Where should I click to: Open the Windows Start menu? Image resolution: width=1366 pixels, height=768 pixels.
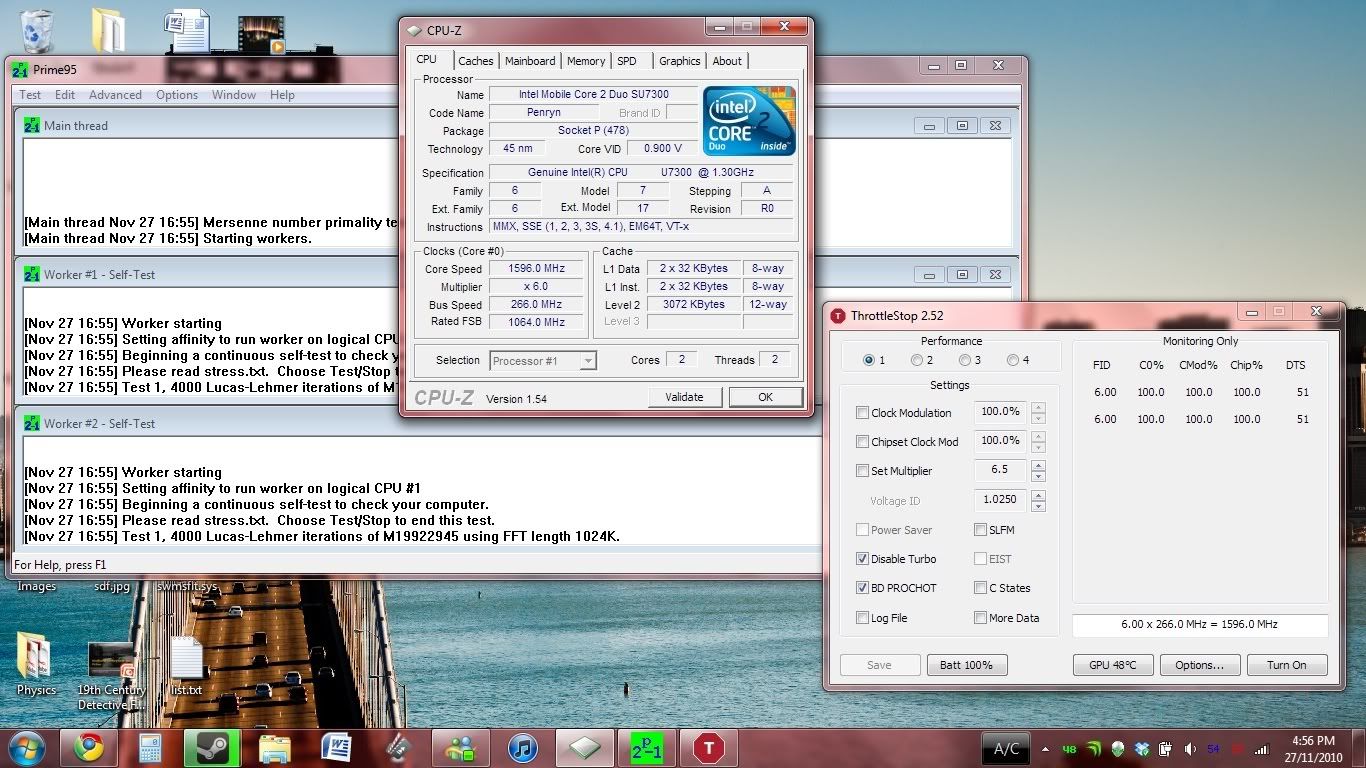pos(26,747)
